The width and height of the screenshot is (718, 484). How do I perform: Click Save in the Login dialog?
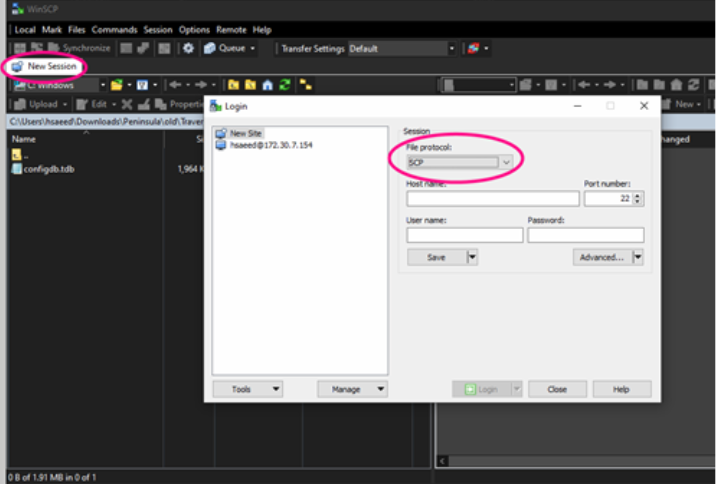[436, 257]
